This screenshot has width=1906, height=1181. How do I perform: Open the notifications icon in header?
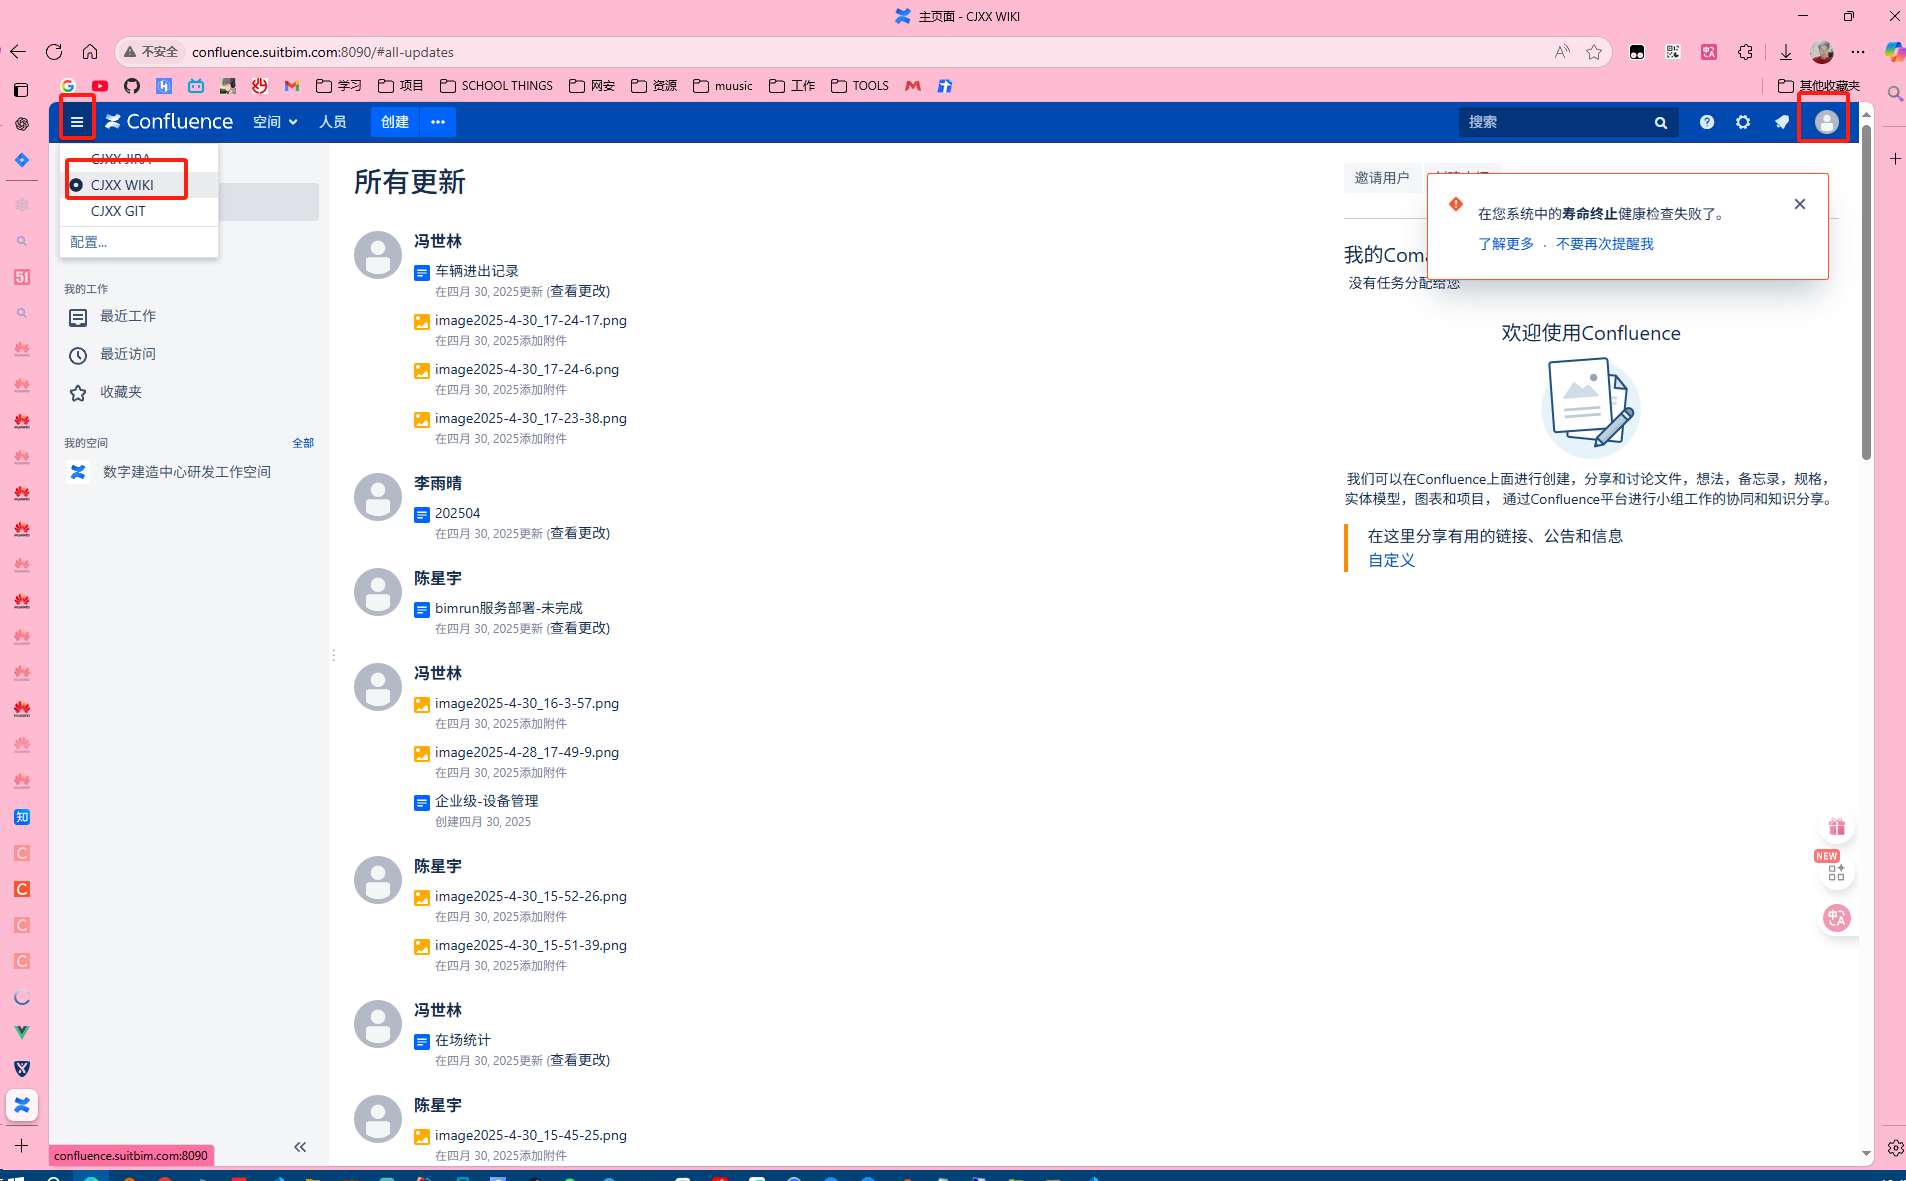1782,122
